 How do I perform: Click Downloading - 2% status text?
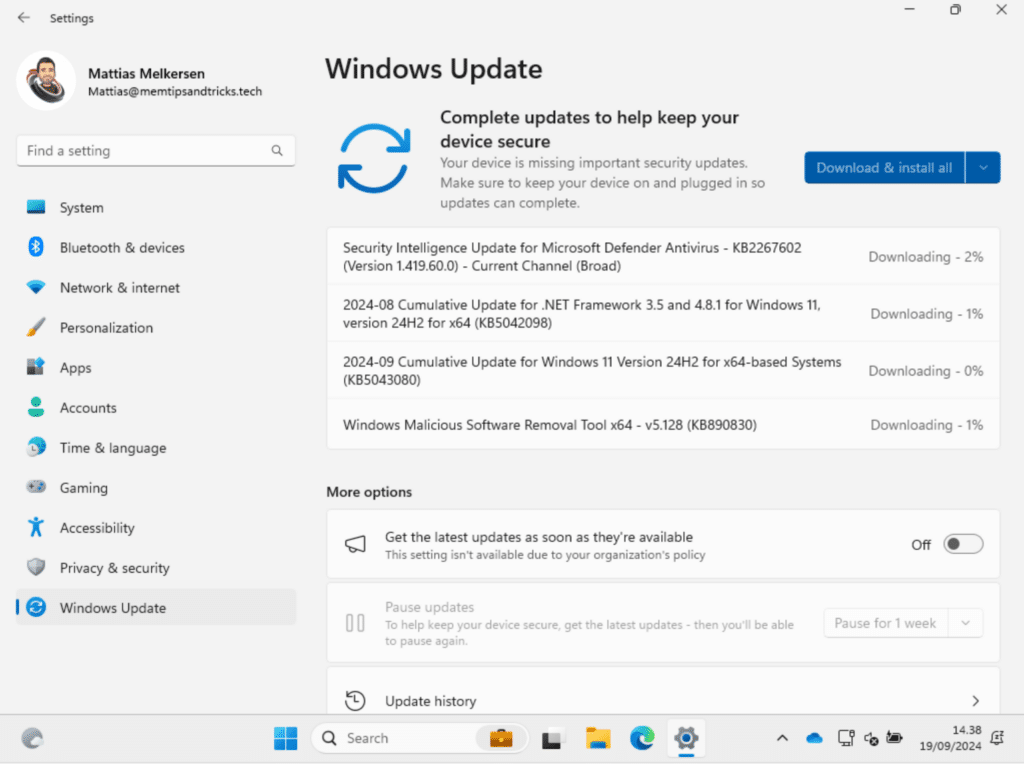point(925,257)
